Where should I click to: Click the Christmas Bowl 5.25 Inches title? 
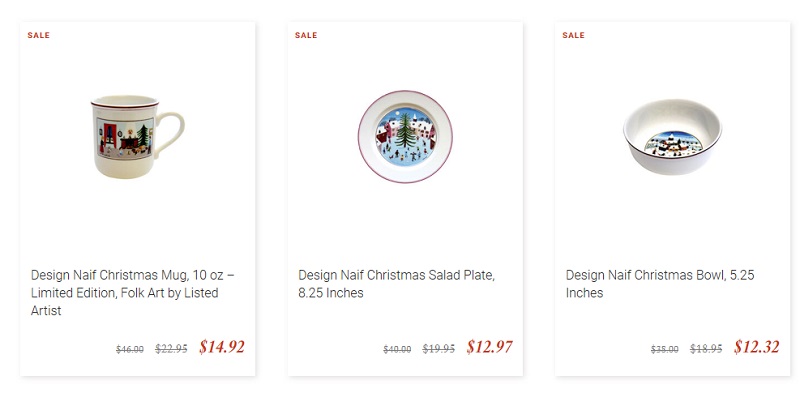coord(660,284)
